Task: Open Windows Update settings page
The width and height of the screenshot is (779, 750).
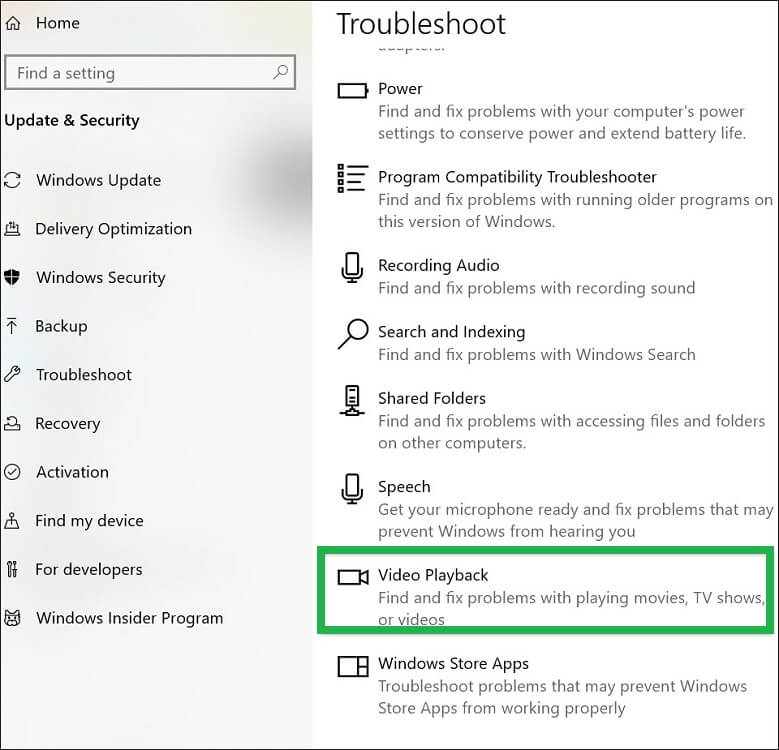Action: tap(98, 180)
